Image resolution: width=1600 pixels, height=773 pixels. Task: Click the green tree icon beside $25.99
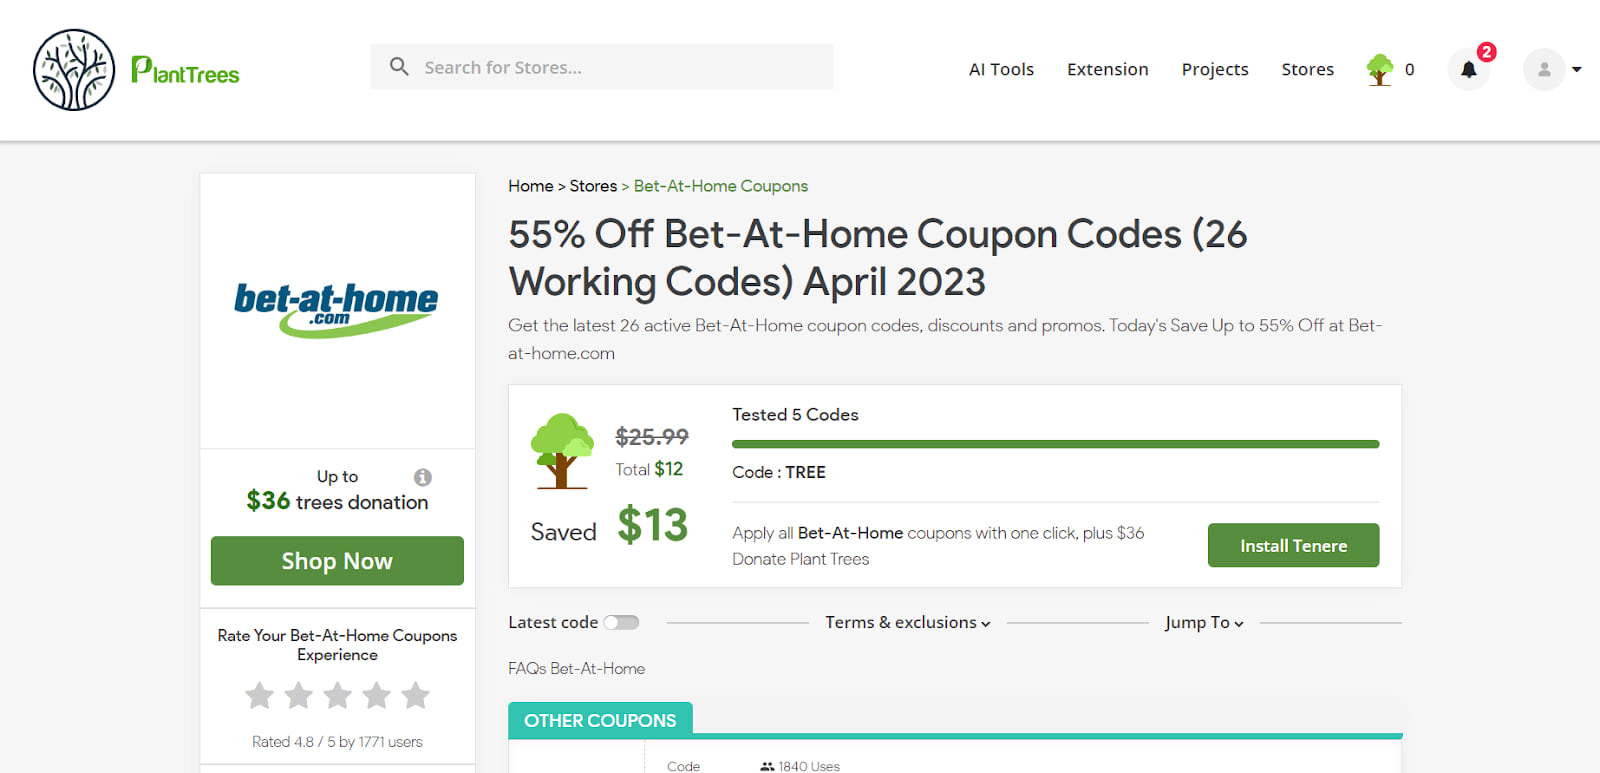[562, 450]
